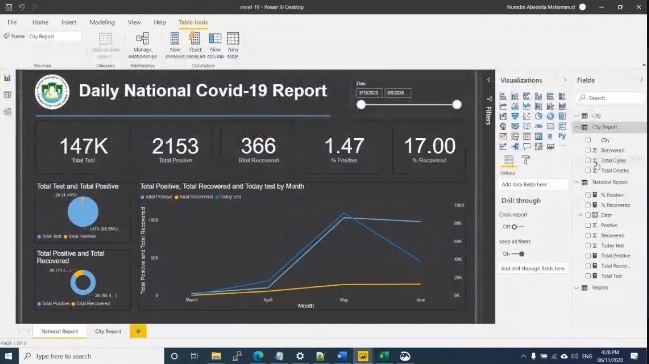Click the right handle of Date slider

click(x=457, y=105)
